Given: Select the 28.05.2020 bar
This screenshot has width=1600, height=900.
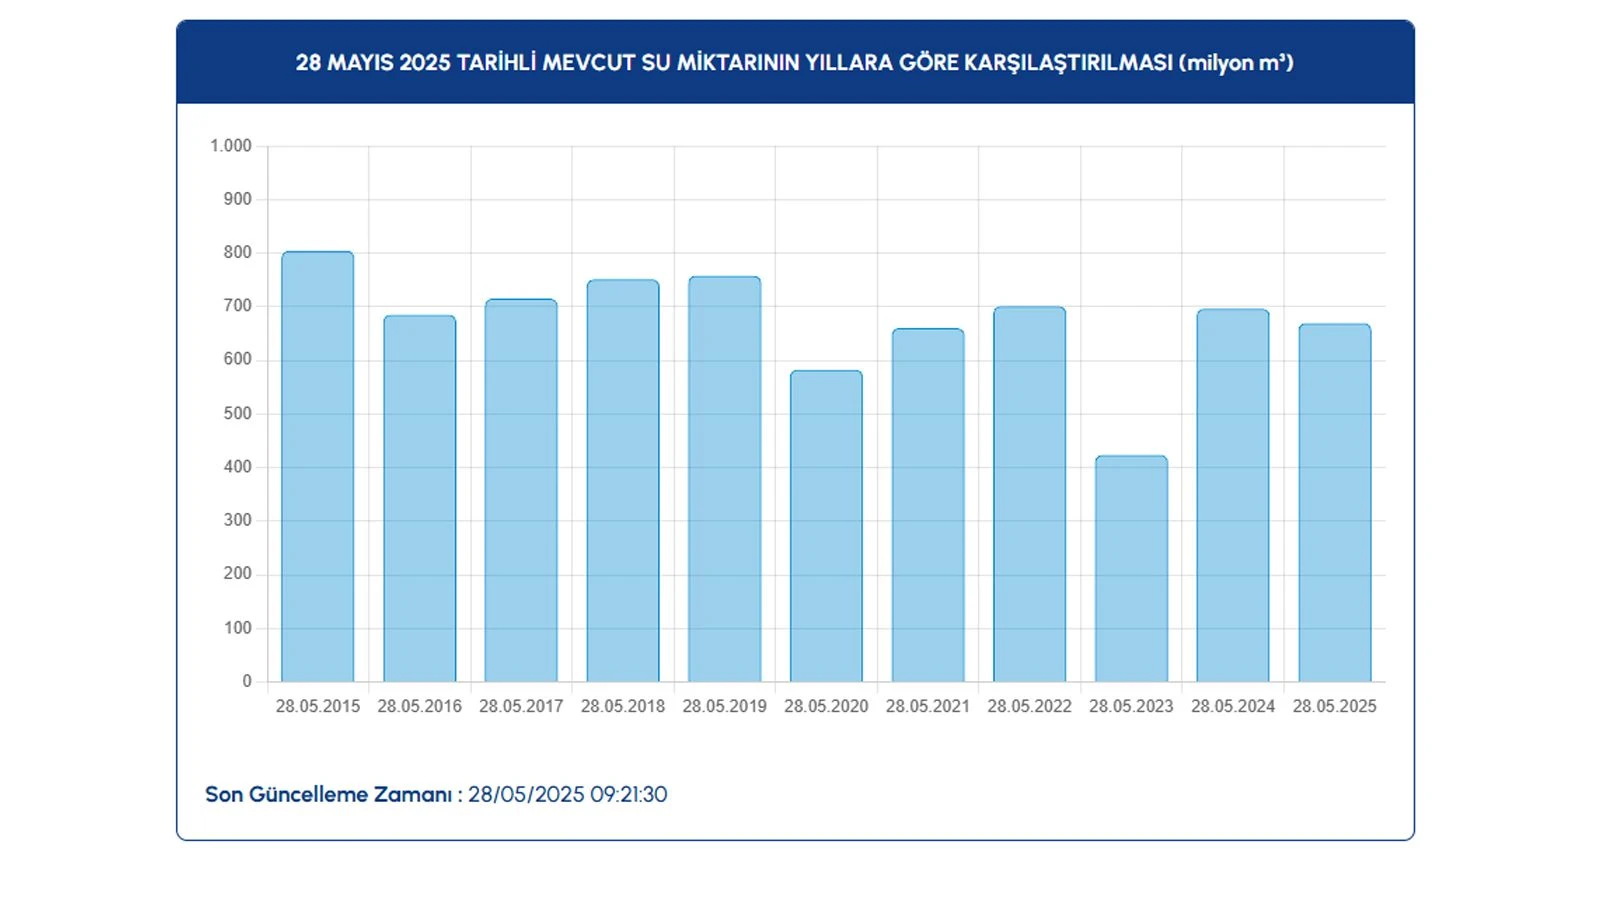Looking at the screenshot, I should point(826,526).
